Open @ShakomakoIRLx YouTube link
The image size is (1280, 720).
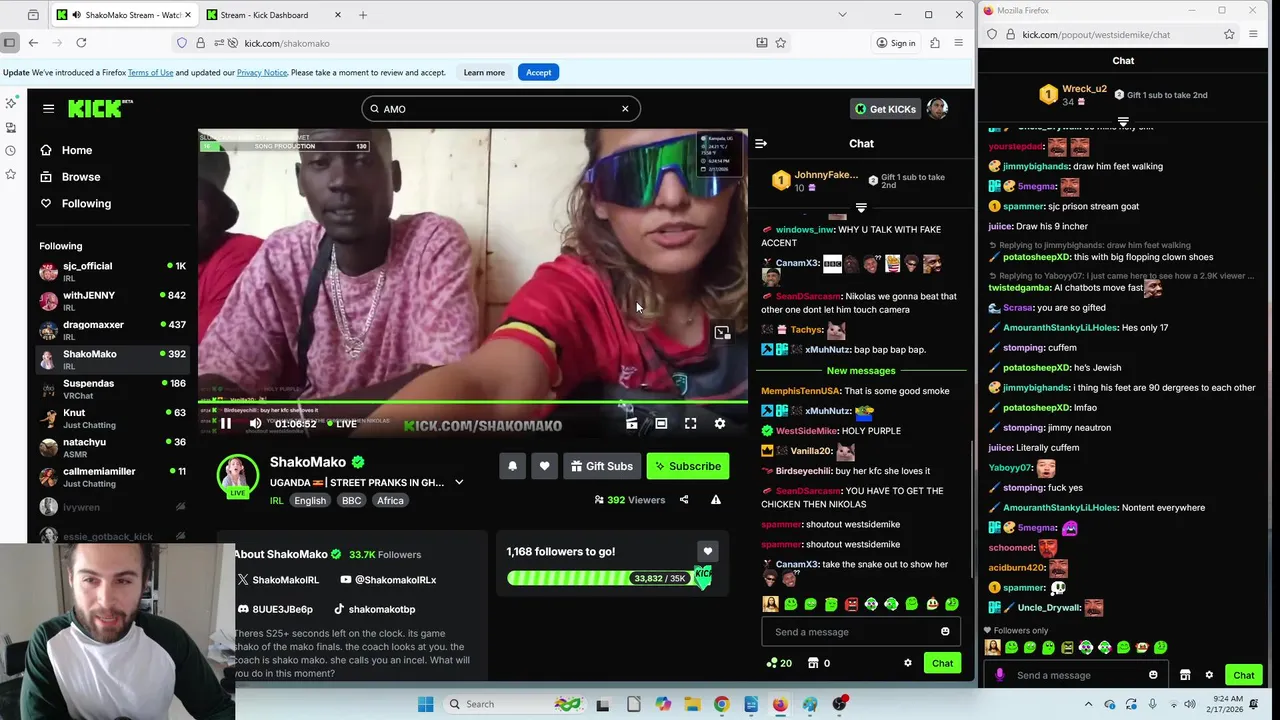coord(388,580)
